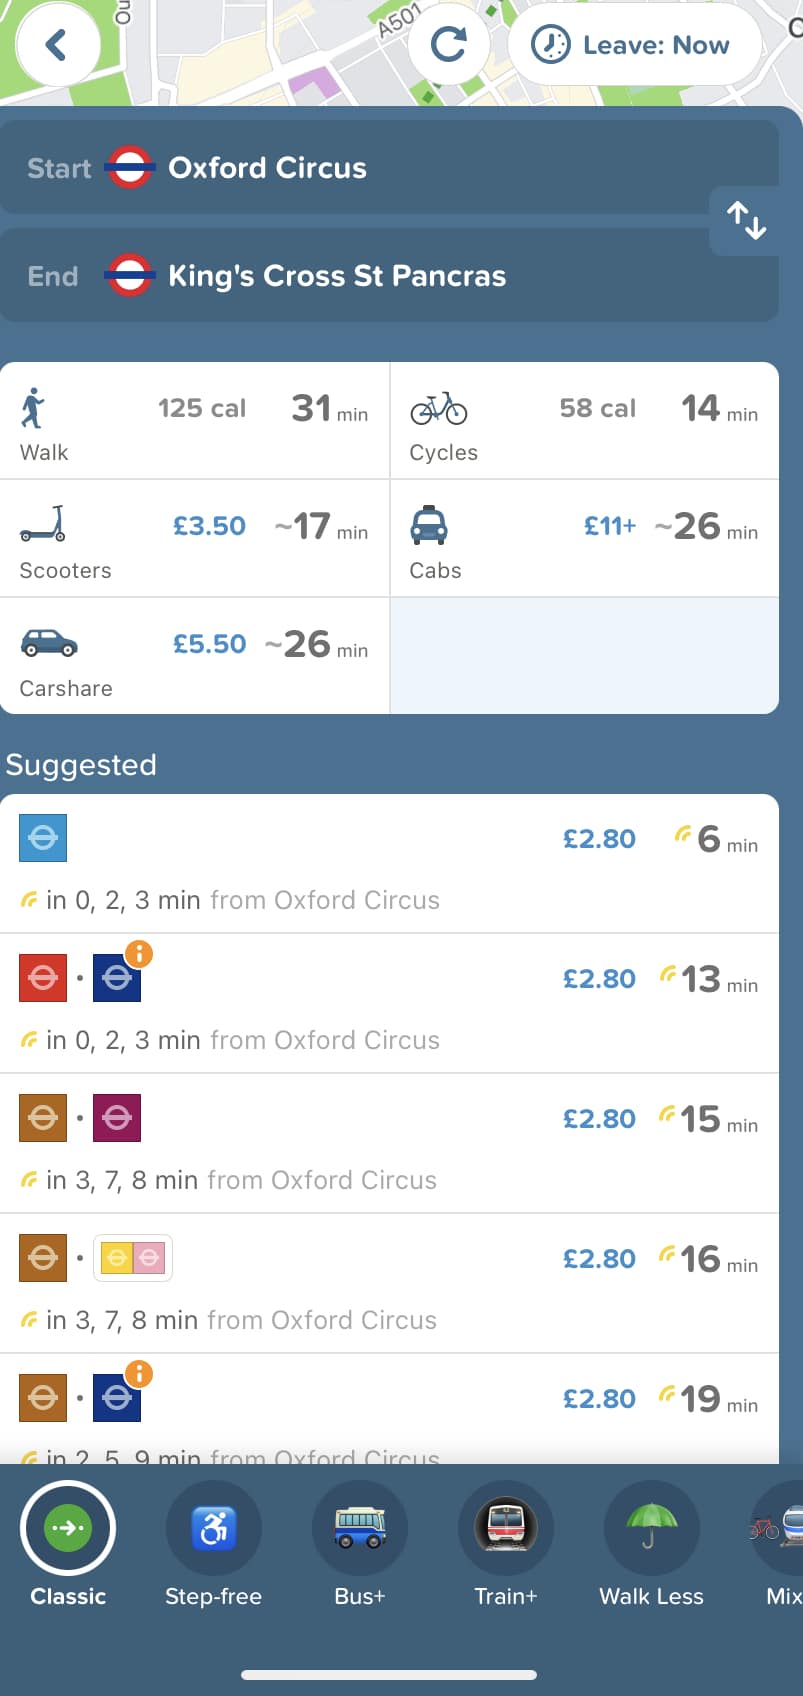
Task: Open the 15 min suggested route
Action: pyautogui.click(x=389, y=1144)
